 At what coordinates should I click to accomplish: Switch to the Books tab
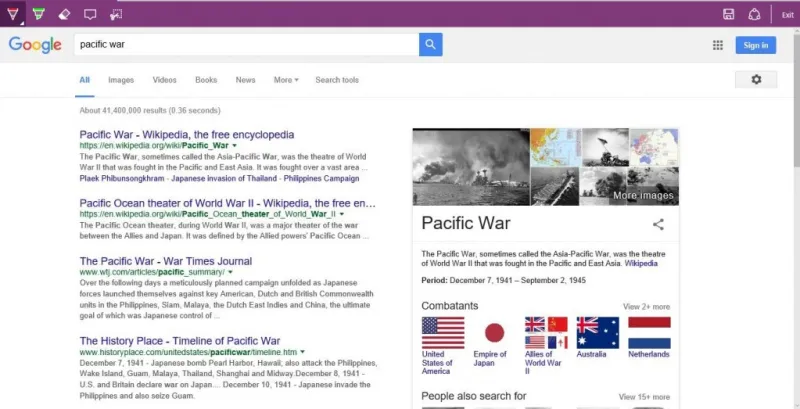pyautogui.click(x=206, y=80)
